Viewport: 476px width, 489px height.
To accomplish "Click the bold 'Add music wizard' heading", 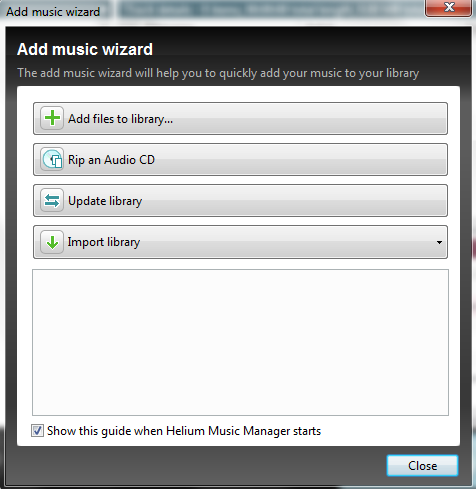I will 85,49.
